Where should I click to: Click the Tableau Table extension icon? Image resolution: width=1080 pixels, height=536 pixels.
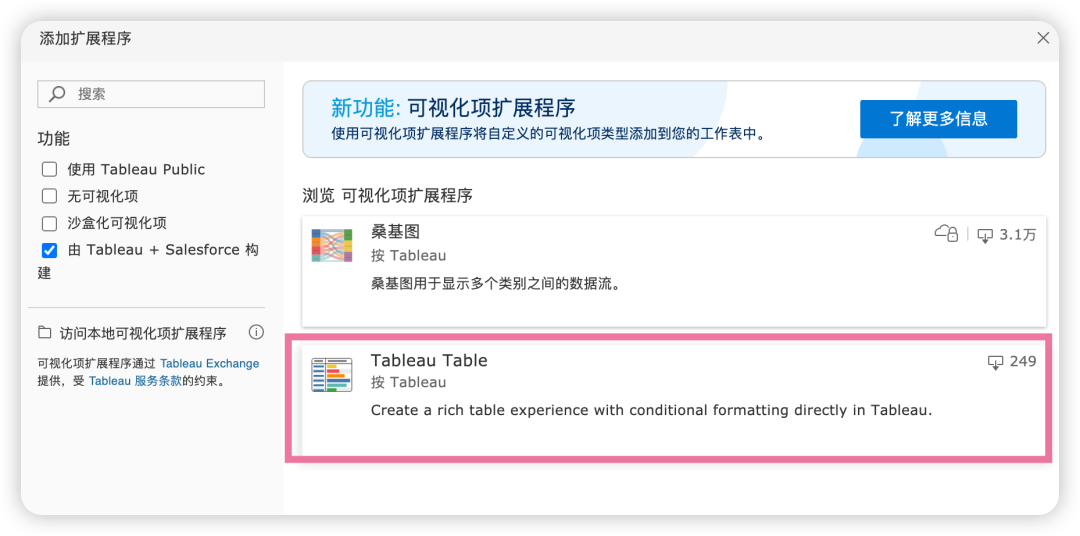[x=331, y=374]
